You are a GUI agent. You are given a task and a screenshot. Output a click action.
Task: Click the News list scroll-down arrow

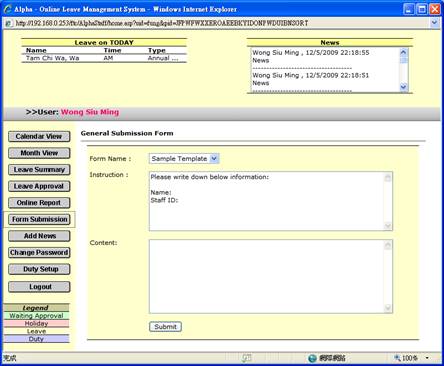403,87
